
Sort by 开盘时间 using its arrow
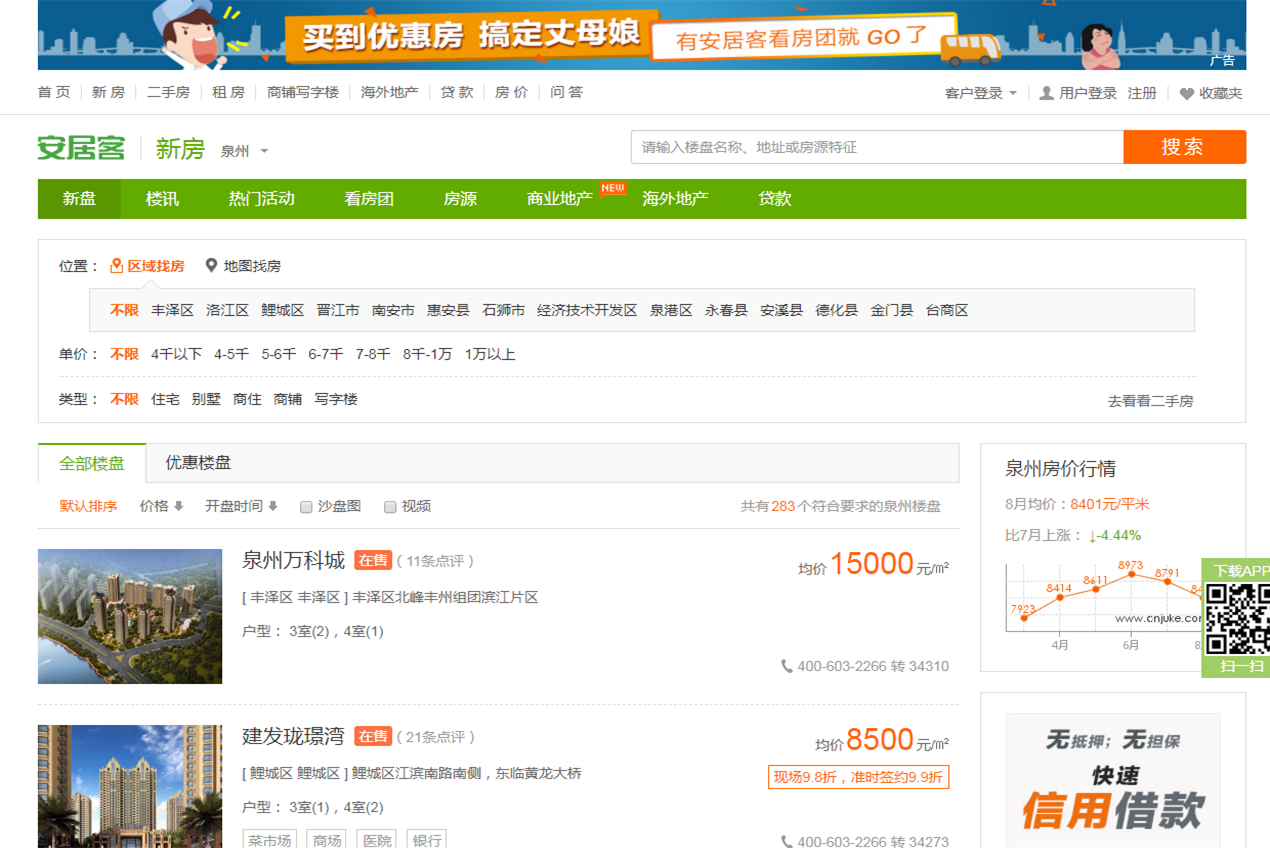click(x=273, y=506)
